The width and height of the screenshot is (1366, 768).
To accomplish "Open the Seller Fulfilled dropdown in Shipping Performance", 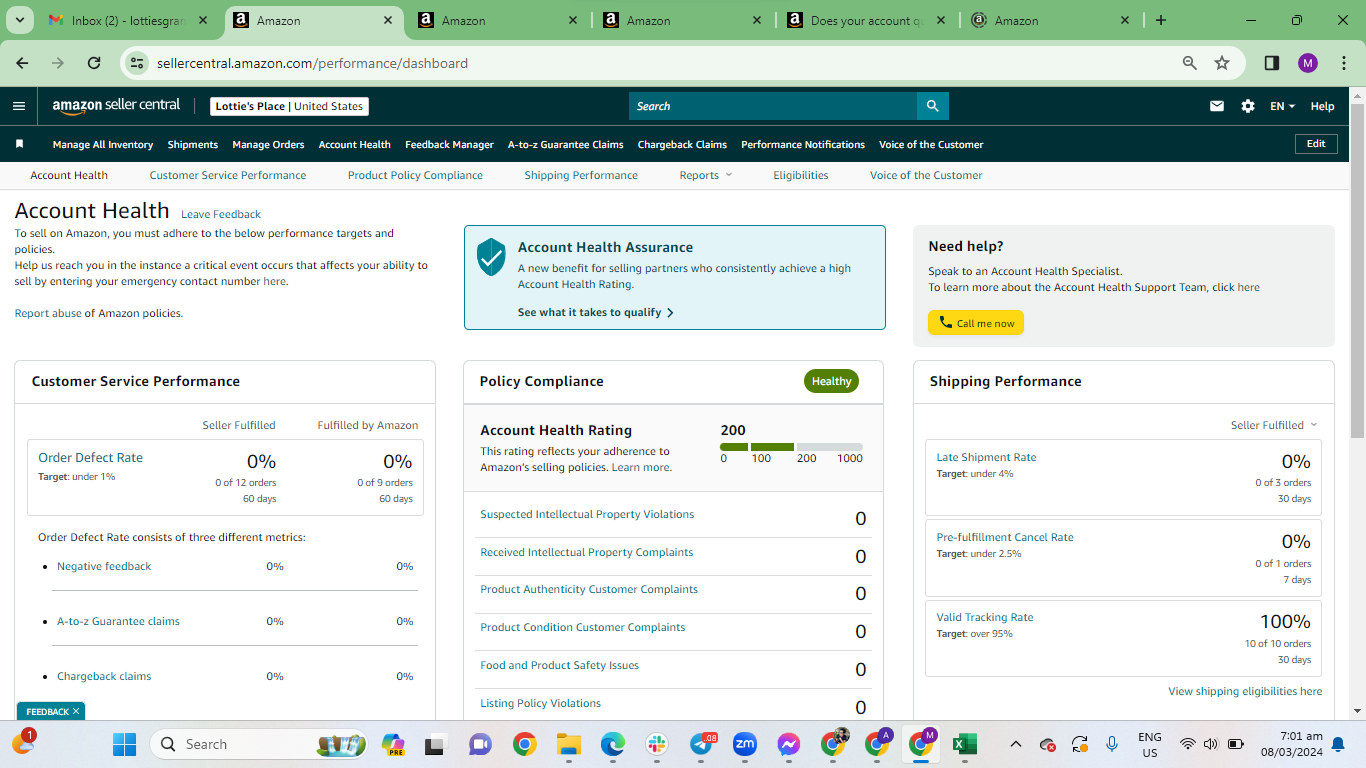I will click(x=1274, y=425).
